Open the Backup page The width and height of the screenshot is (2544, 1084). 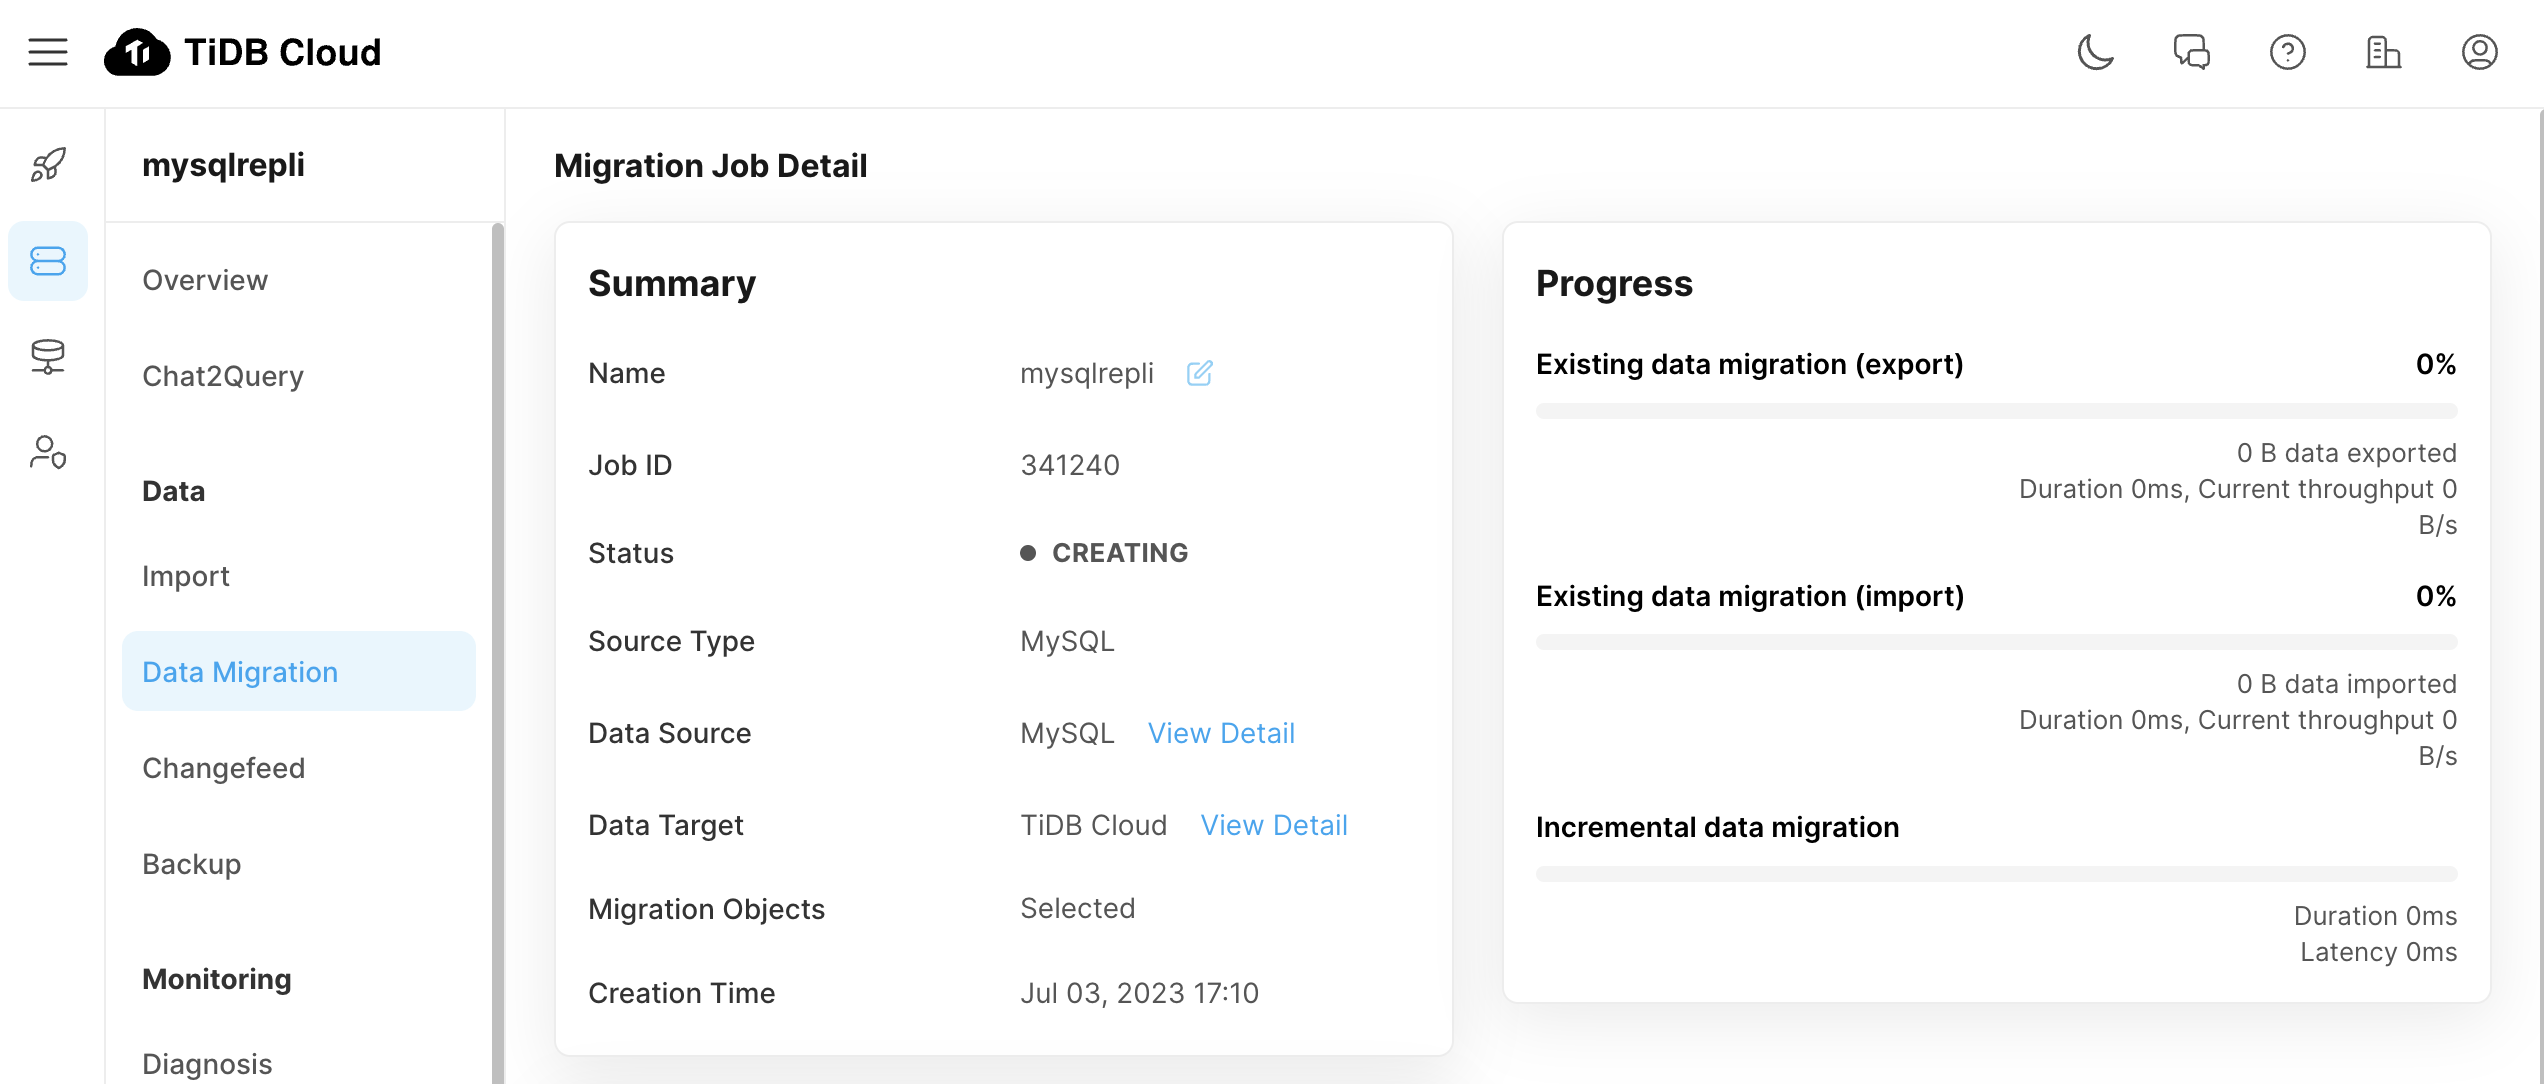tap(192, 864)
